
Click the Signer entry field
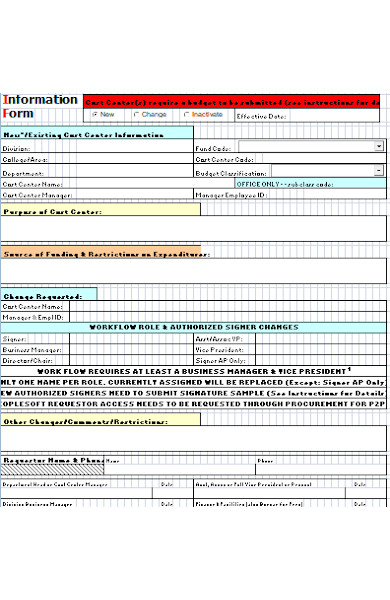tap(131, 339)
